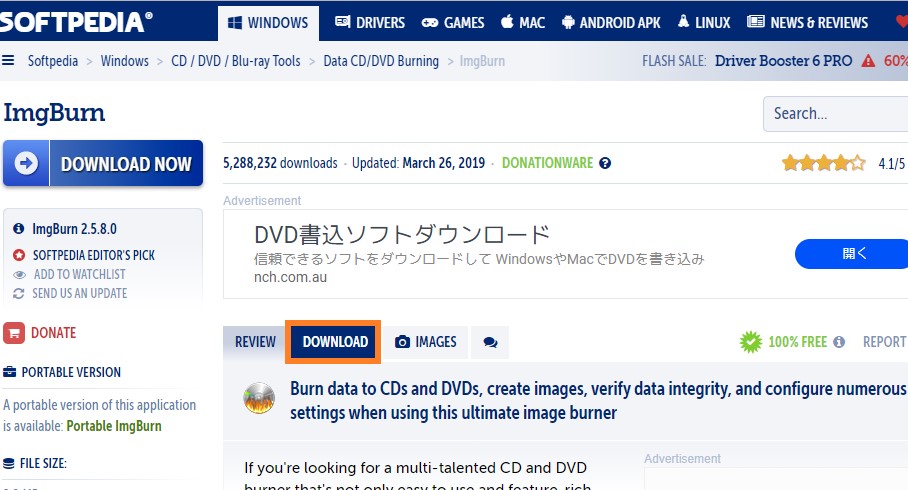Click the star rating widget

coord(823,163)
